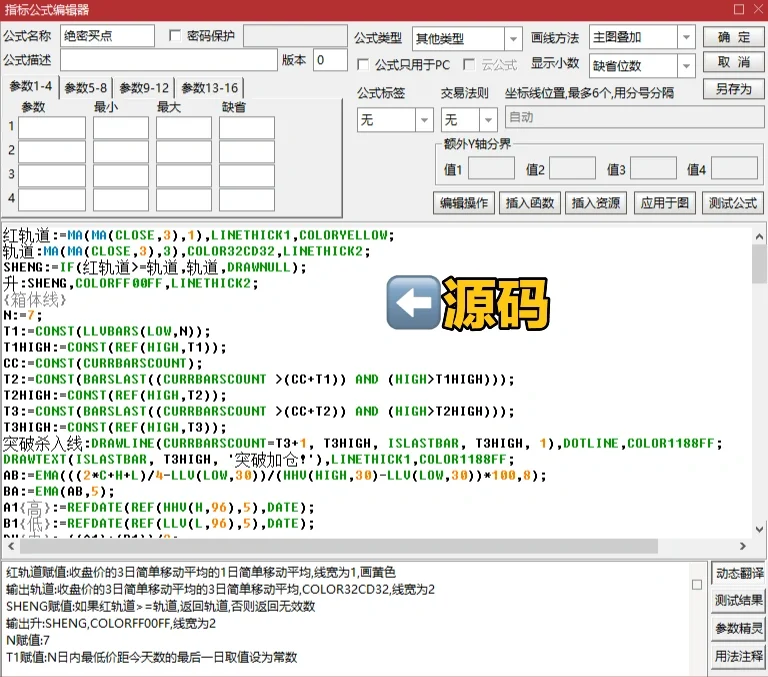Maximize the 指标公式编辑器 window

(739, 9)
